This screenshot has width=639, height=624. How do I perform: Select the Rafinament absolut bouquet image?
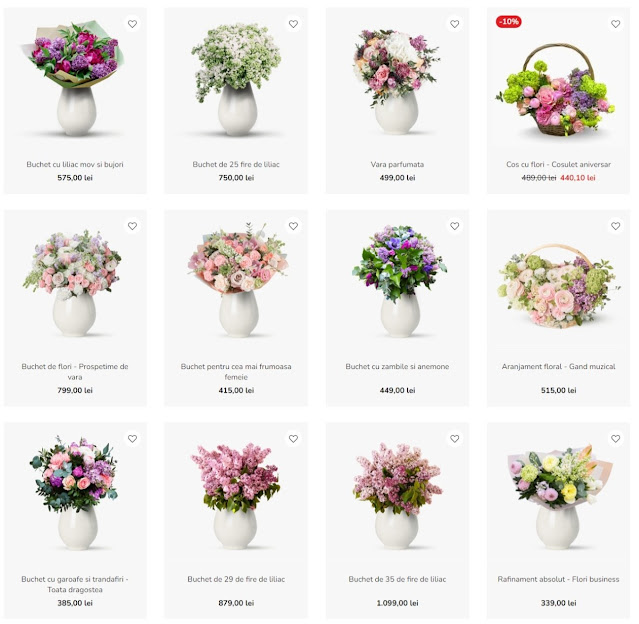point(559,496)
